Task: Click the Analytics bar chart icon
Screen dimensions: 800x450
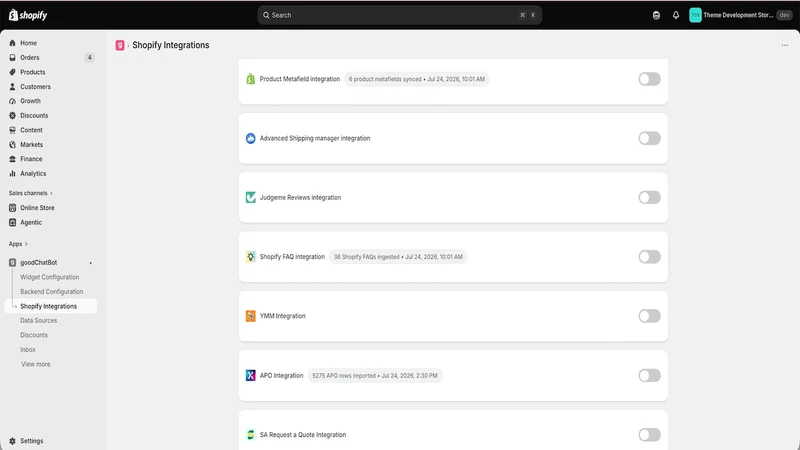Action: click(12, 173)
